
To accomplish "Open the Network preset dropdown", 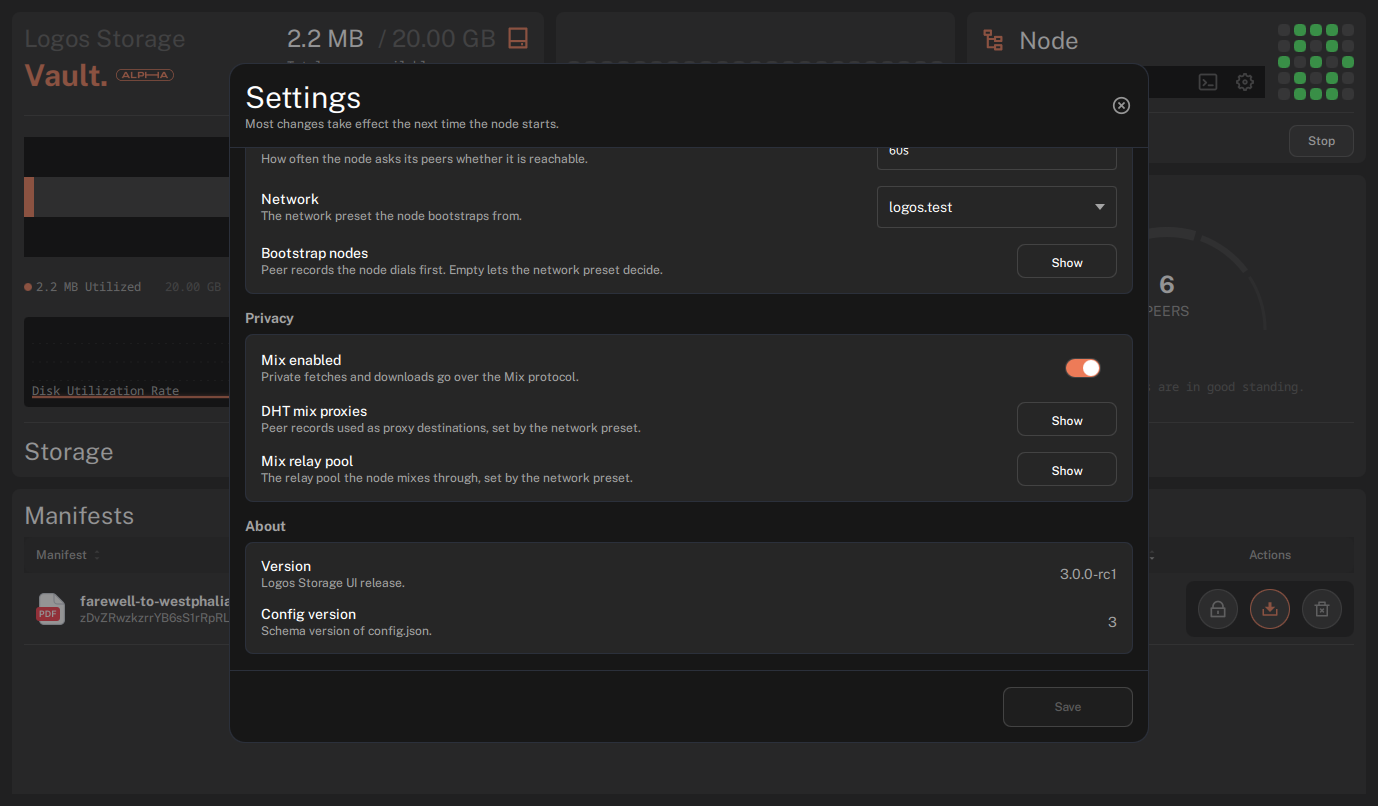I will pos(997,207).
